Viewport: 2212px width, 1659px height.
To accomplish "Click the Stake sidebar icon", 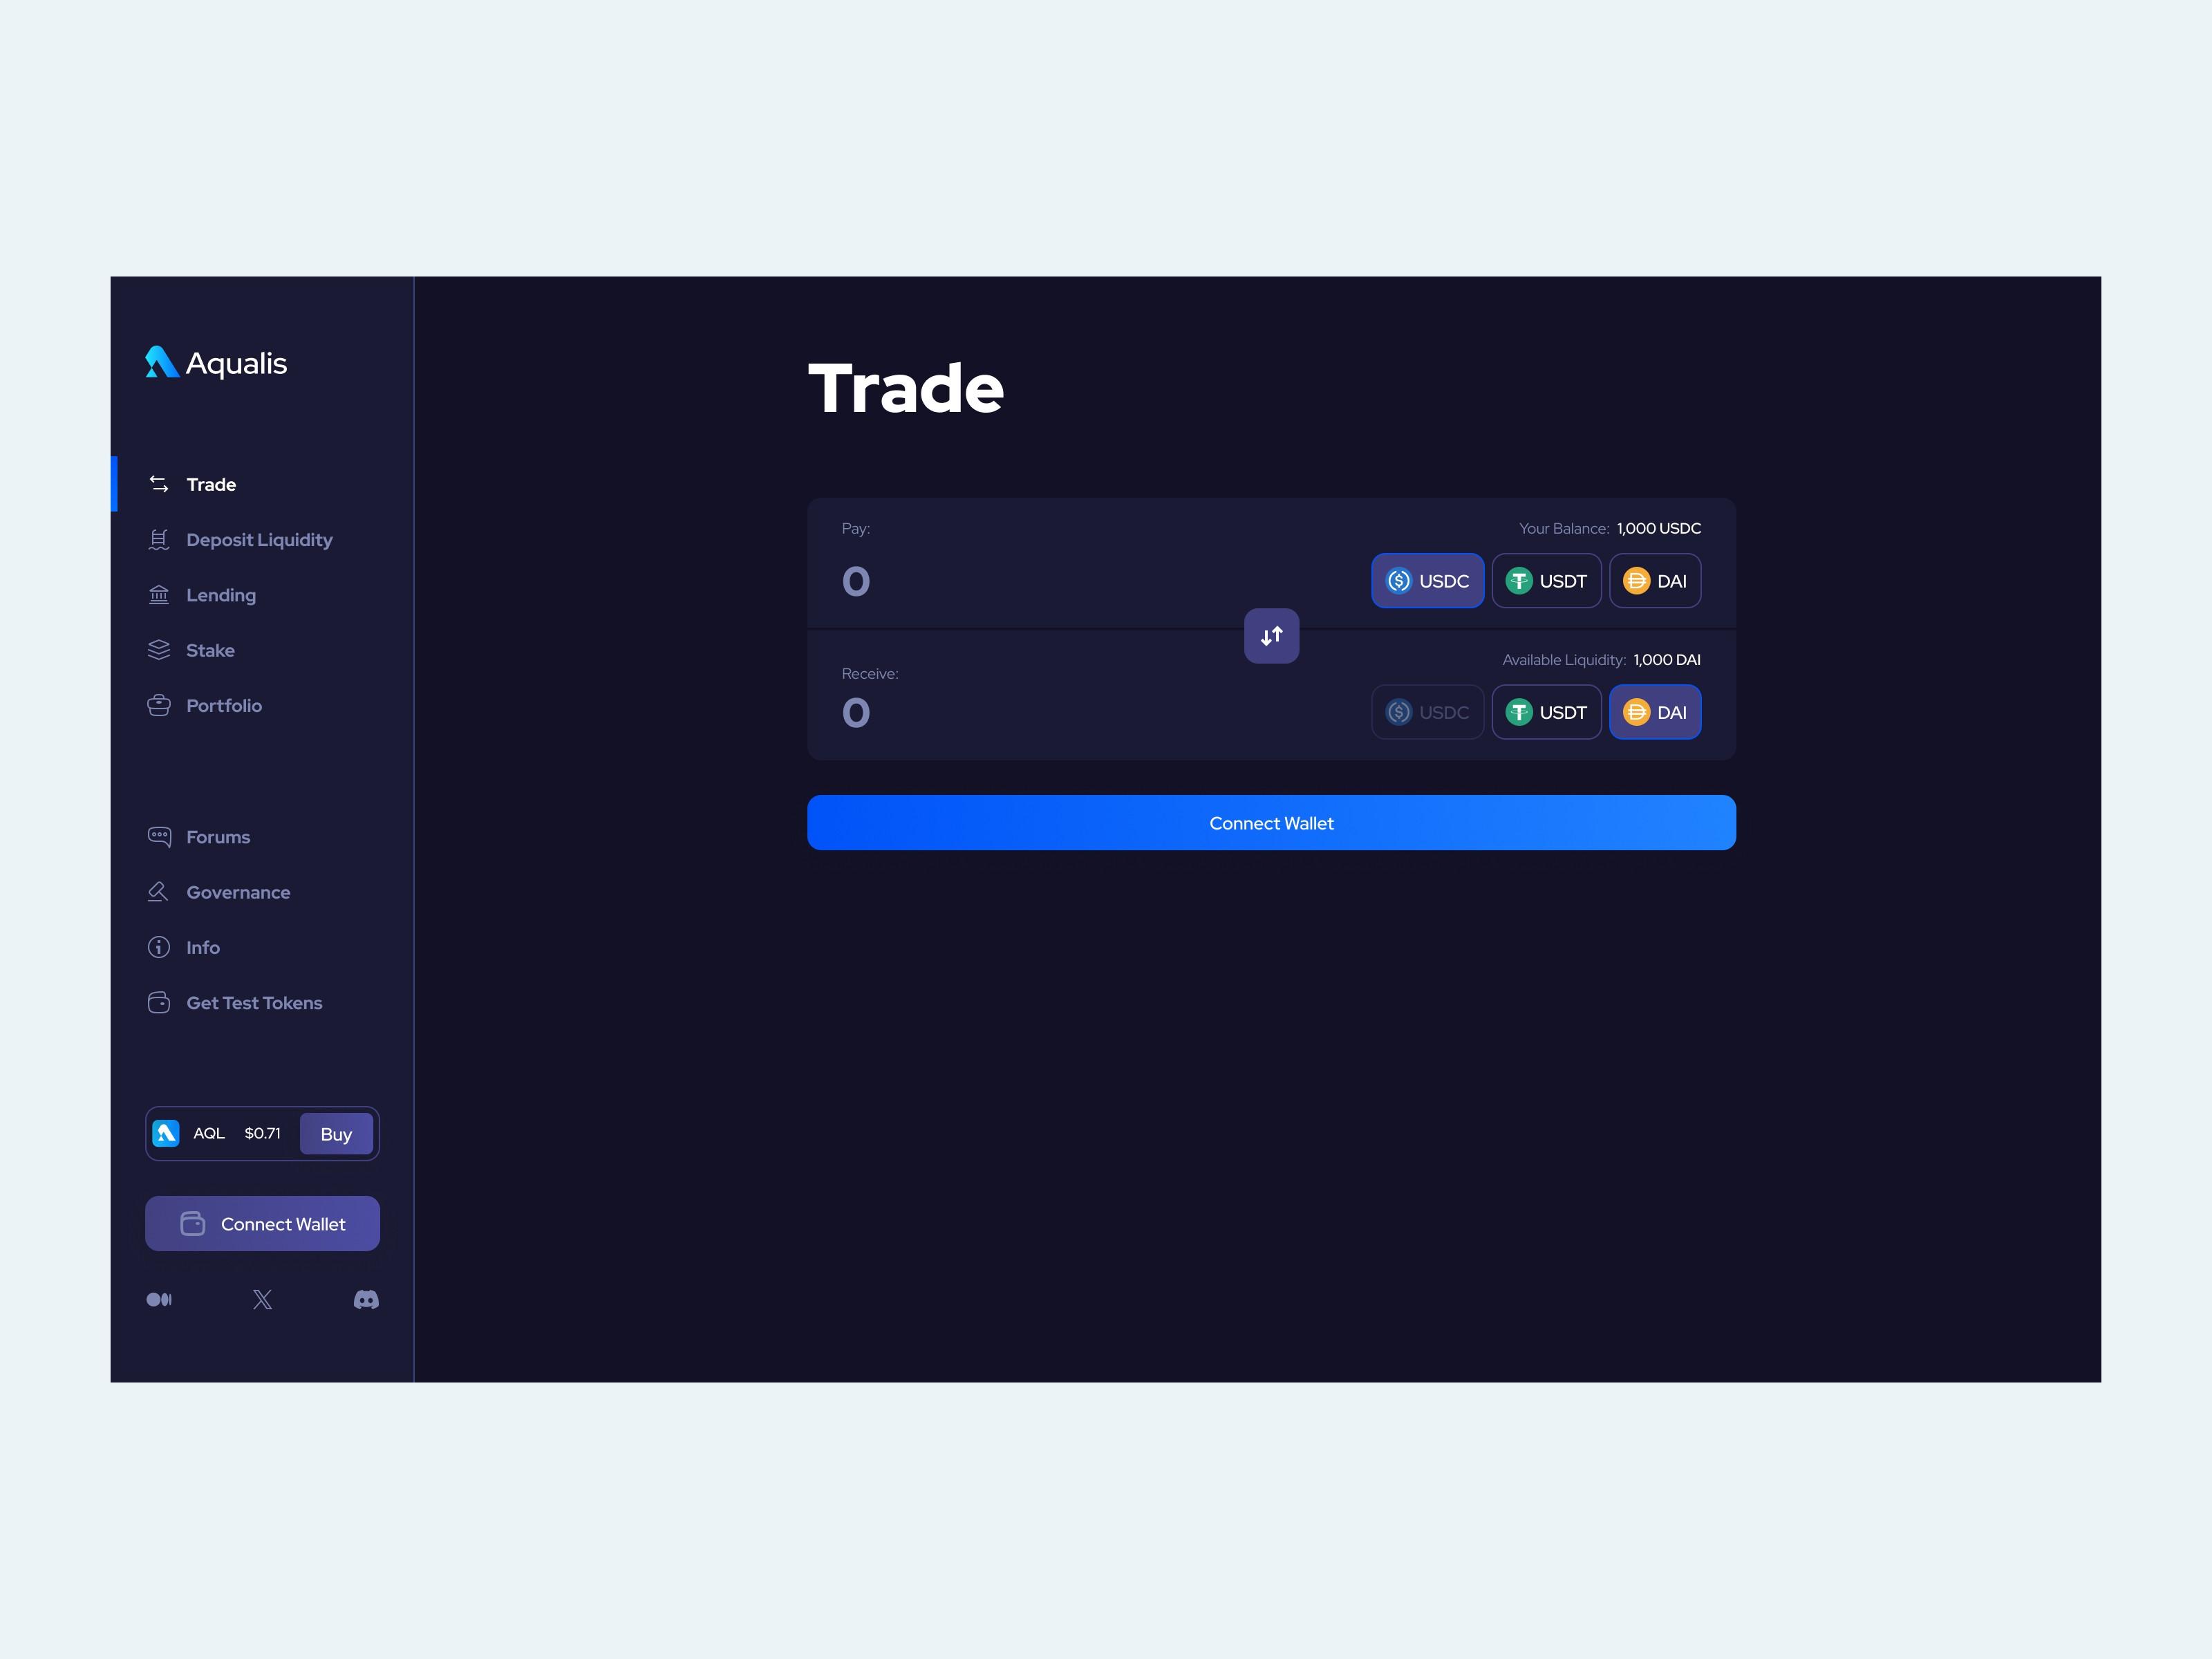I will (x=158, y=650).
